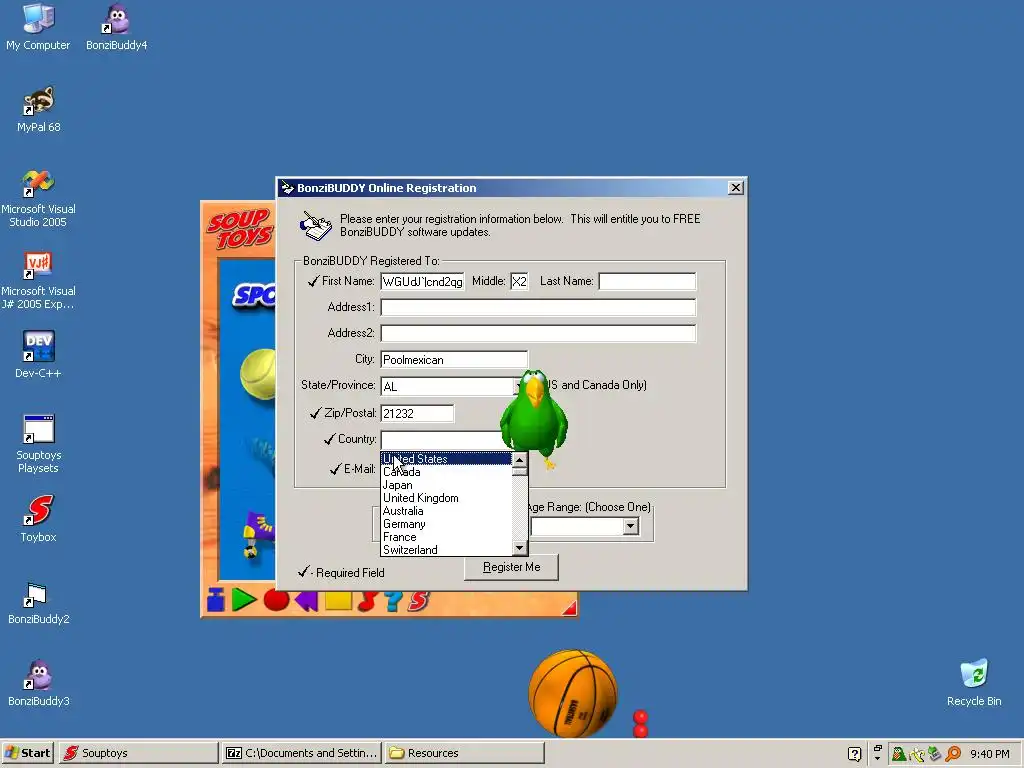Select the BonziBuddy2 desktop icon
The image size is (1024, 768).
(x=38, y=602)
